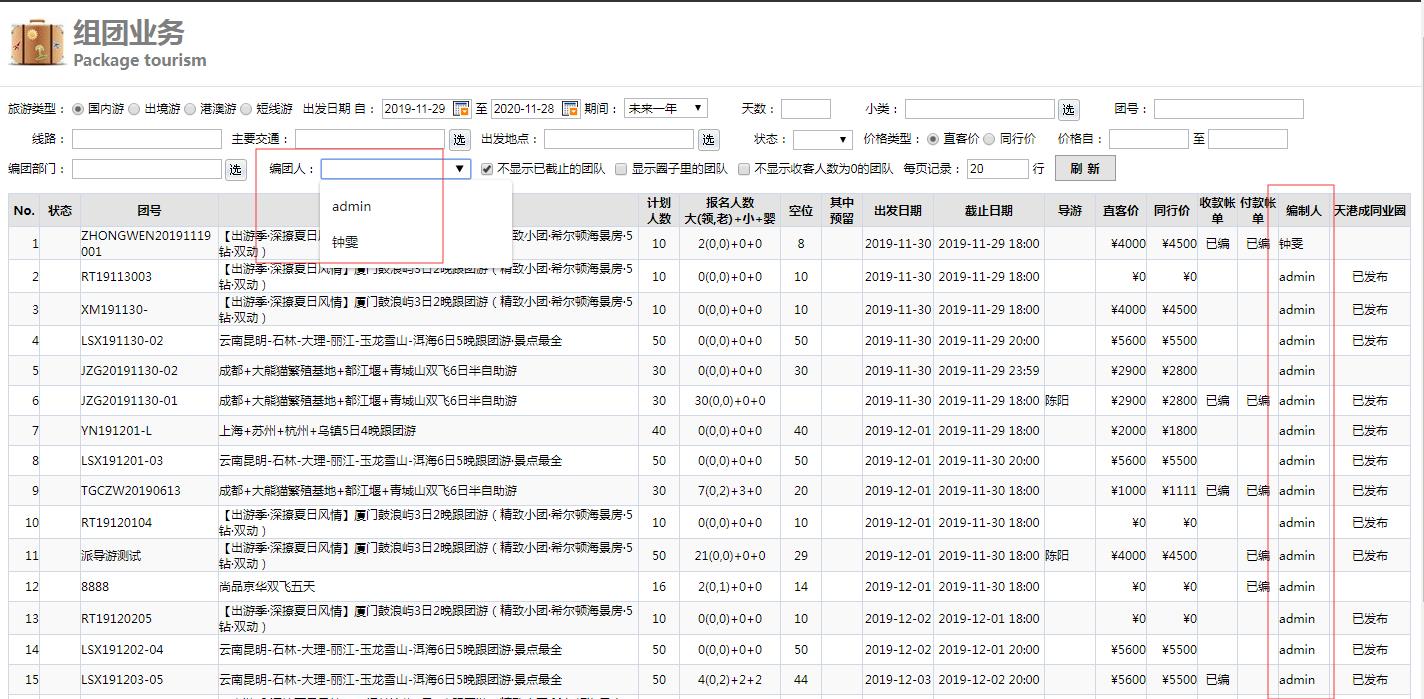Open tour group link LSX191130-02

122,341
